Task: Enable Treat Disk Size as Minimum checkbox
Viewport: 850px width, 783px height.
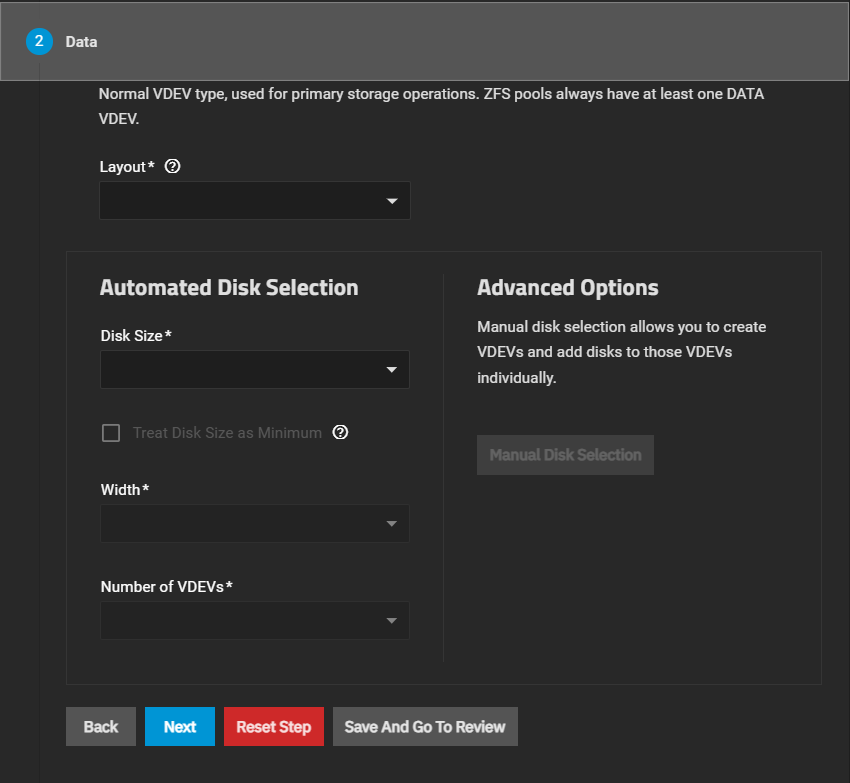Action: pyautogui.click(x=111, y=433)
